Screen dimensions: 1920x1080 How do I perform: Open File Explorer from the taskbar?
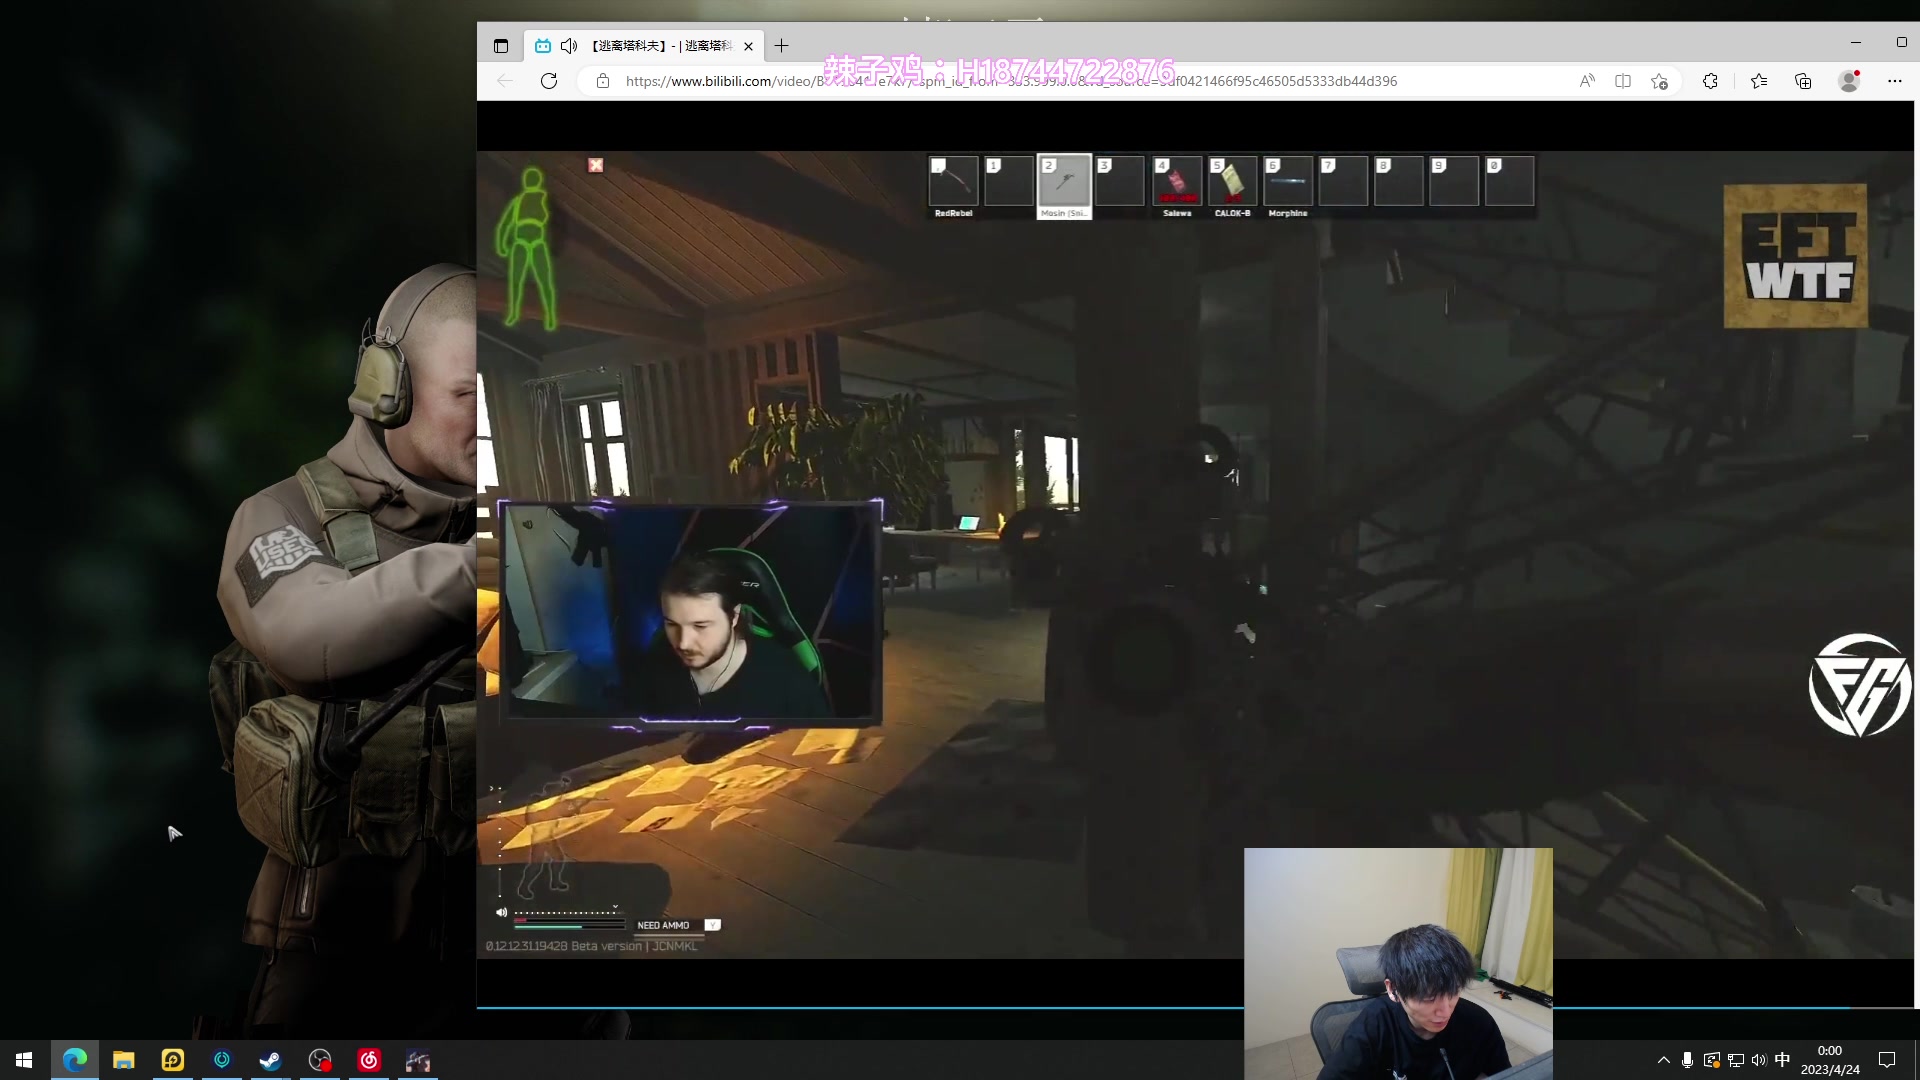pos(124,1060)
